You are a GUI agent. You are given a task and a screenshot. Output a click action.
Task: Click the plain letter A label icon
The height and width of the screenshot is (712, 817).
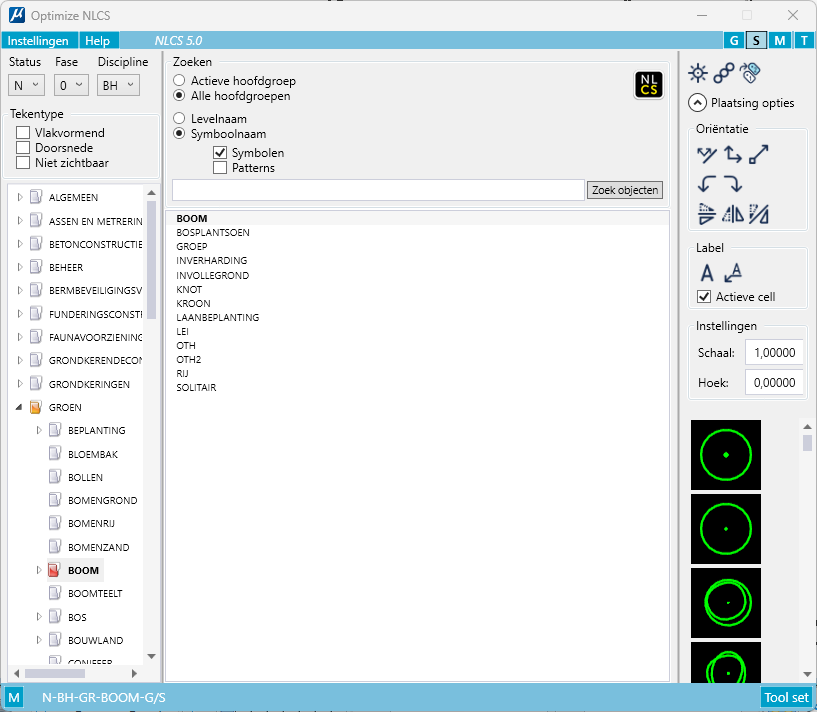pyautogui.click(x=707, y=273)
